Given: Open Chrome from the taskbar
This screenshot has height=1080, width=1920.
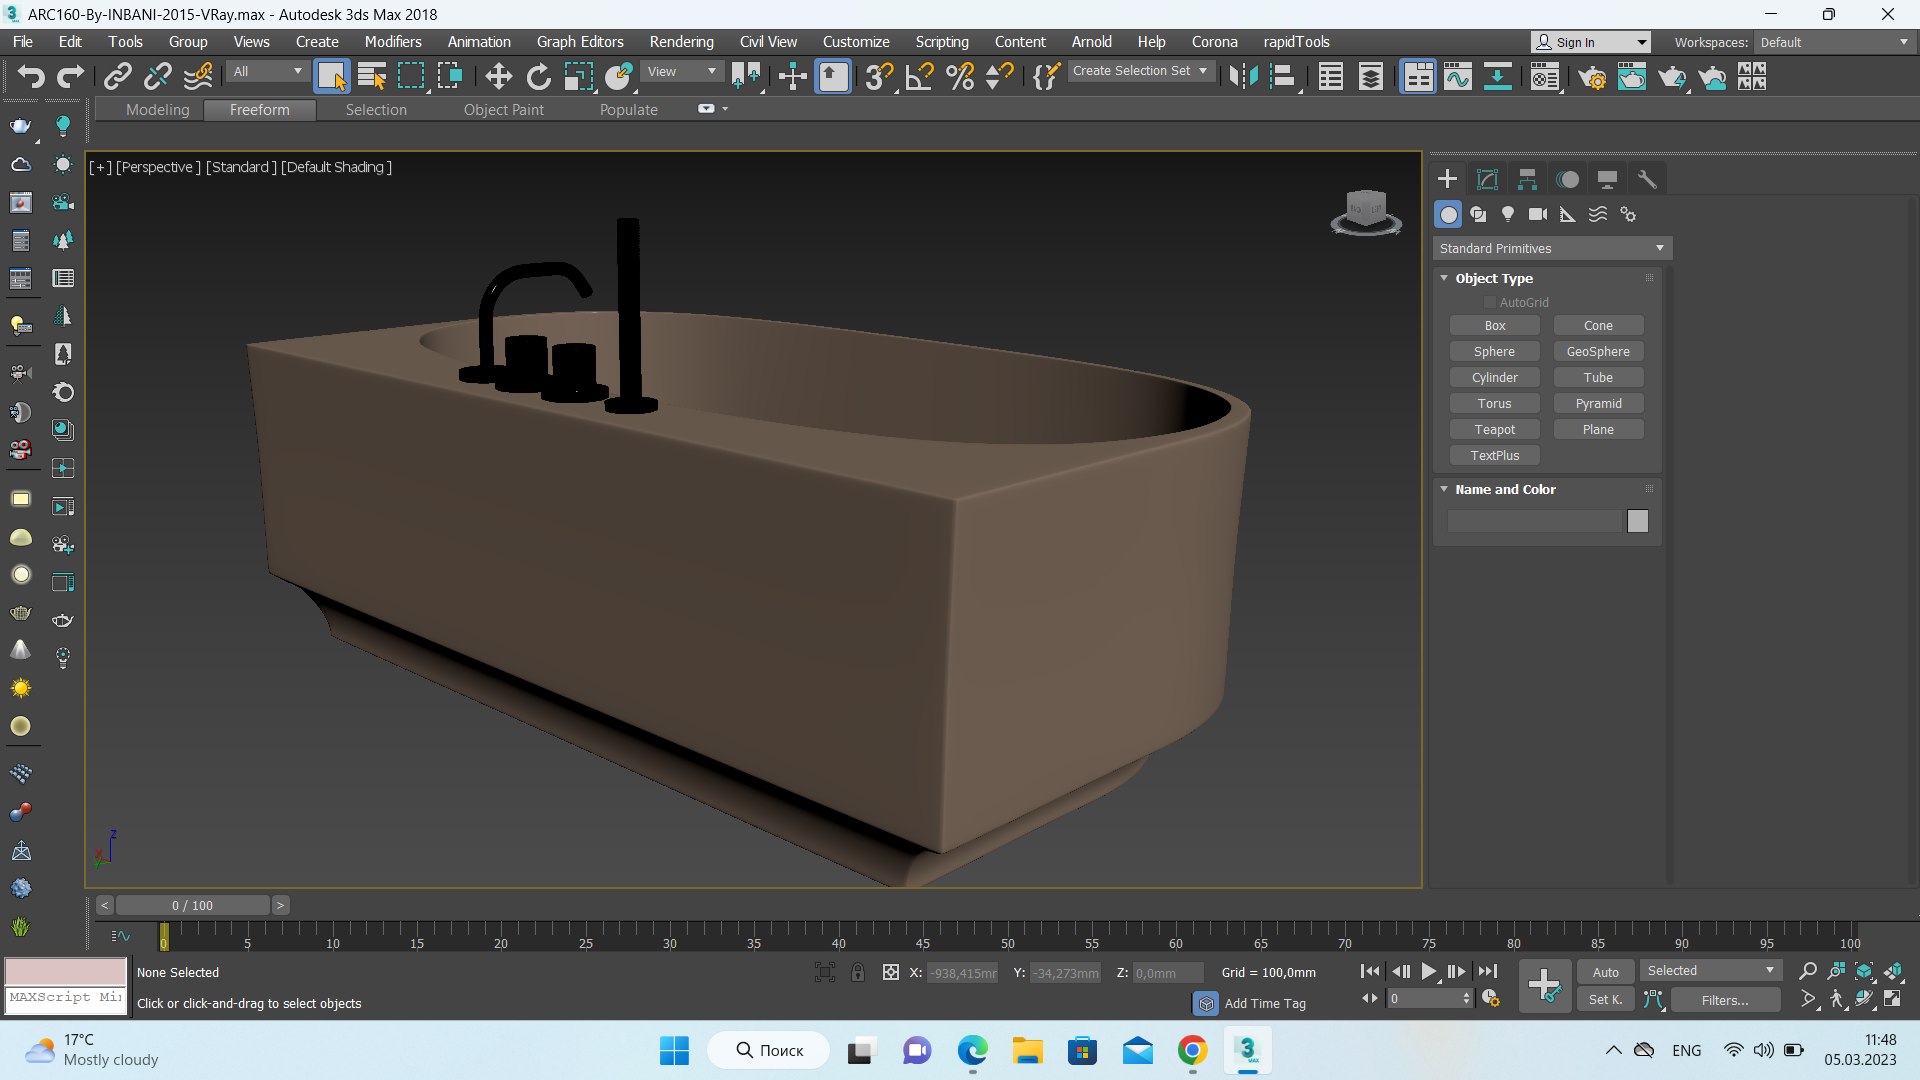Looking at the screenshot, I should click(x=1191, y=1051).
